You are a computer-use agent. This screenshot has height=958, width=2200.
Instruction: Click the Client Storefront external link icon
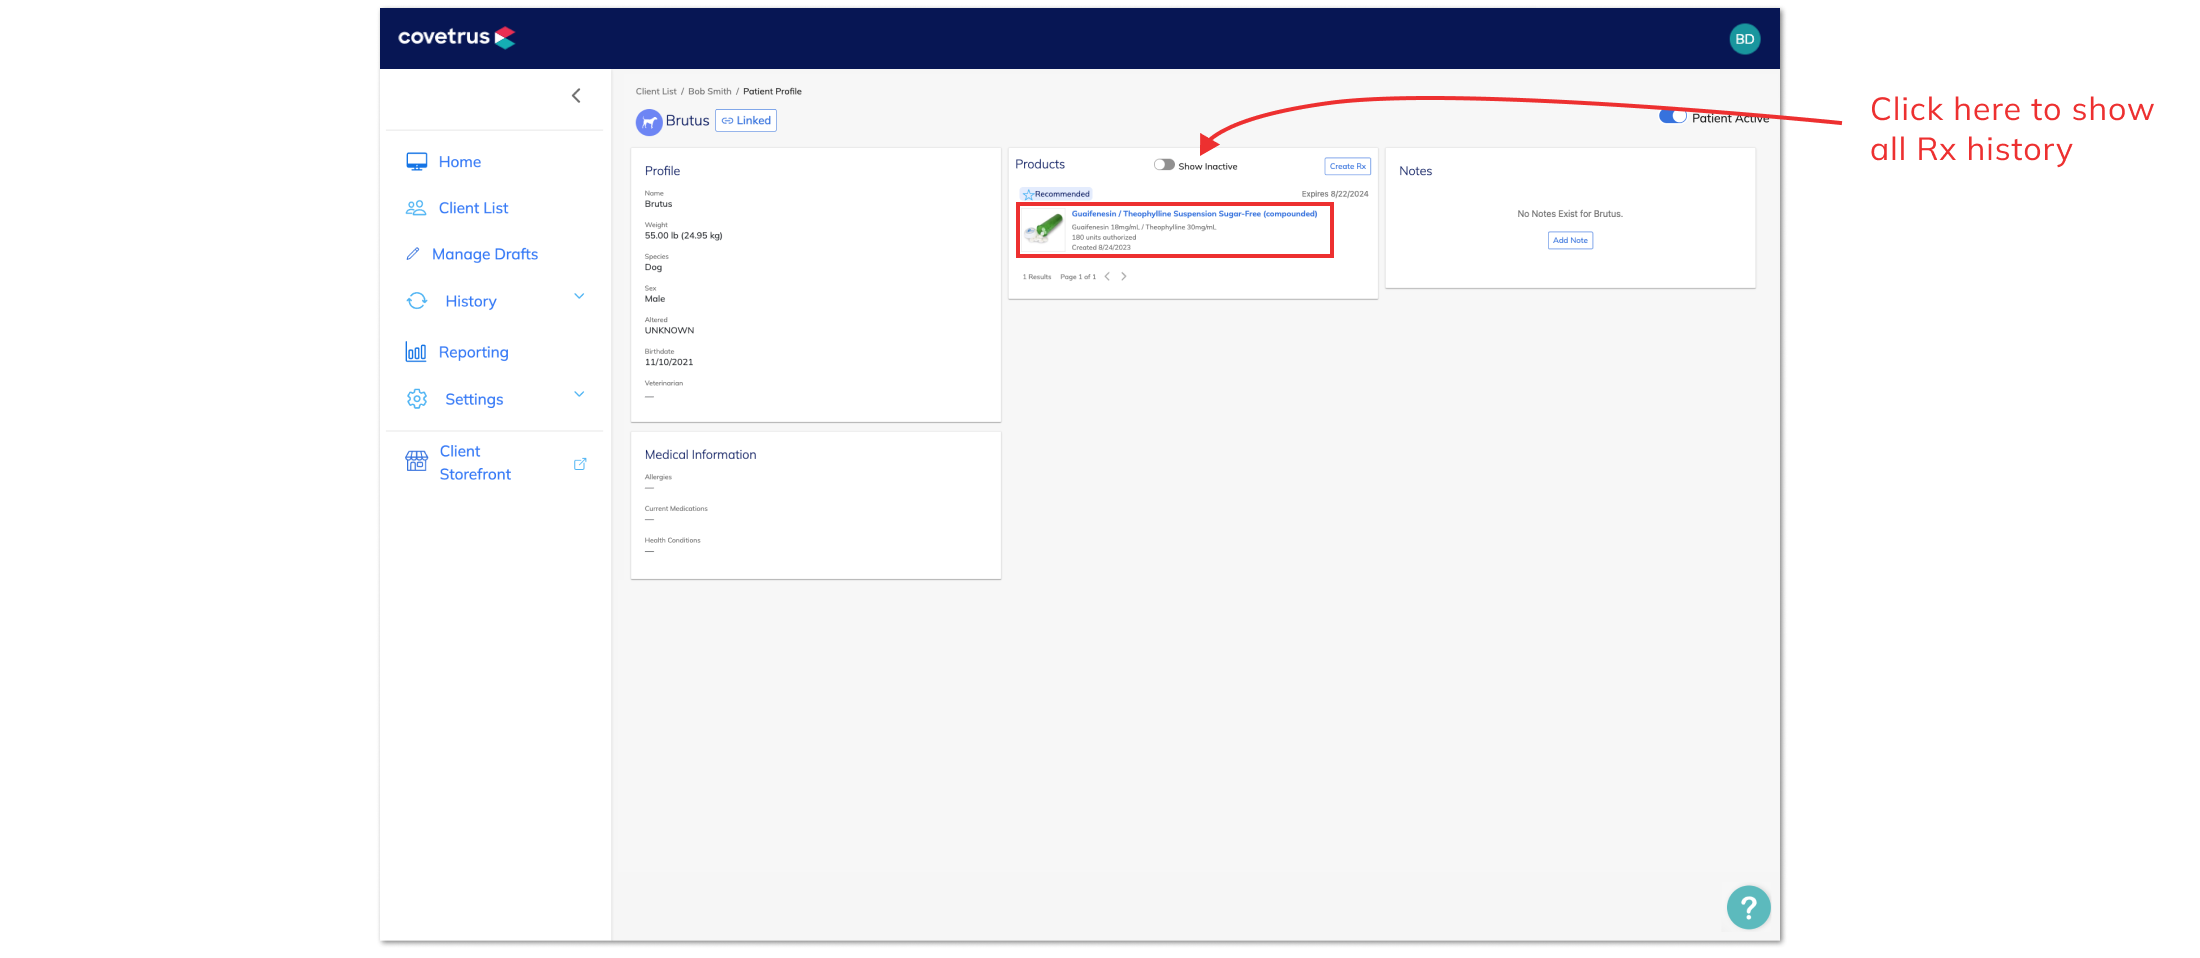[x=580, y=464]
